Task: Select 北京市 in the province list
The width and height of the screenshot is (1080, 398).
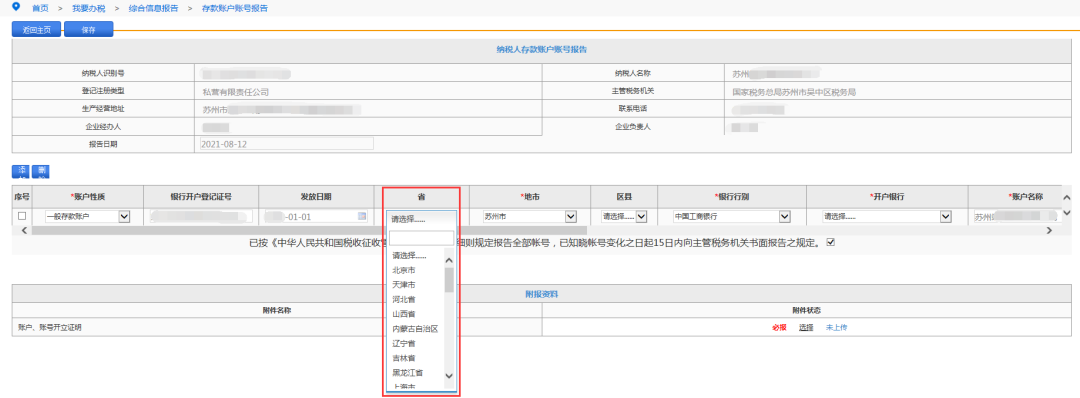Action: [x=404, y=270]
